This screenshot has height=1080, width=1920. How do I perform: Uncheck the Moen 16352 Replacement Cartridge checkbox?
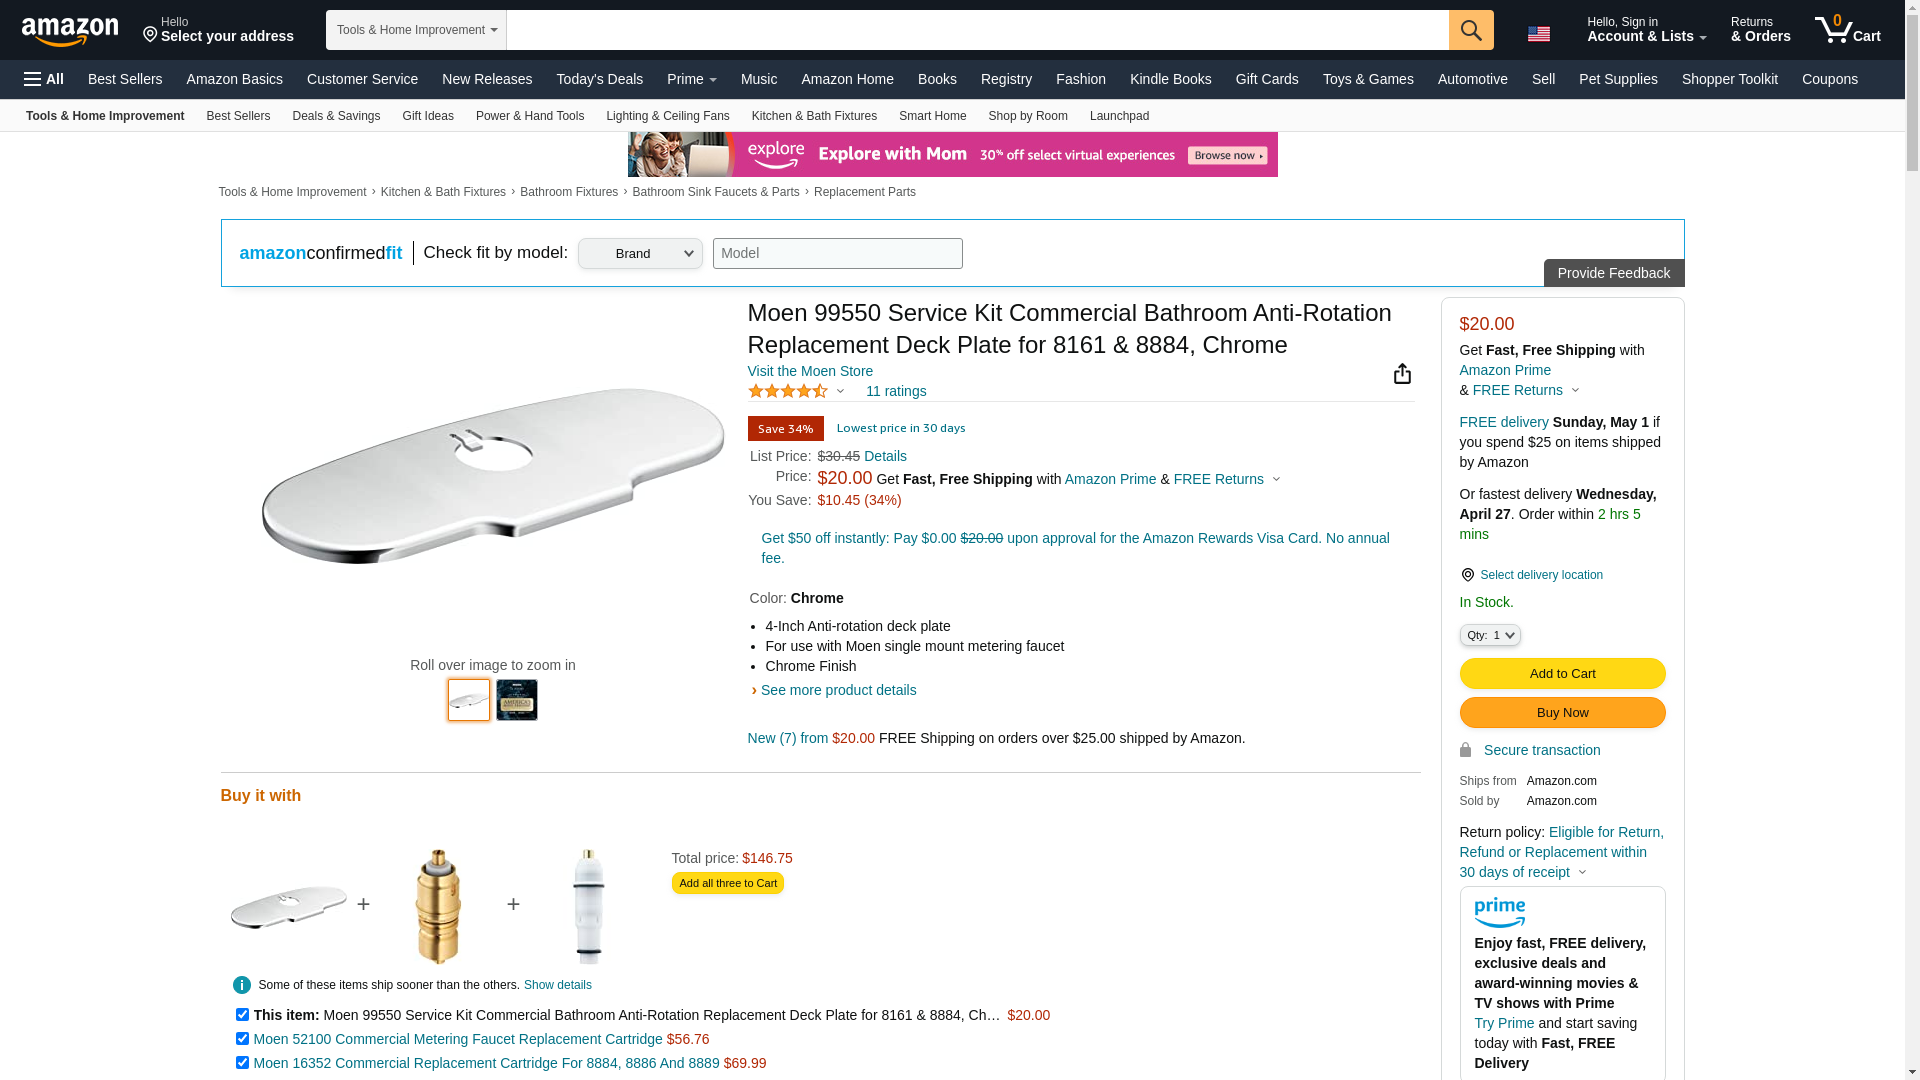(x=242, y=1063)
